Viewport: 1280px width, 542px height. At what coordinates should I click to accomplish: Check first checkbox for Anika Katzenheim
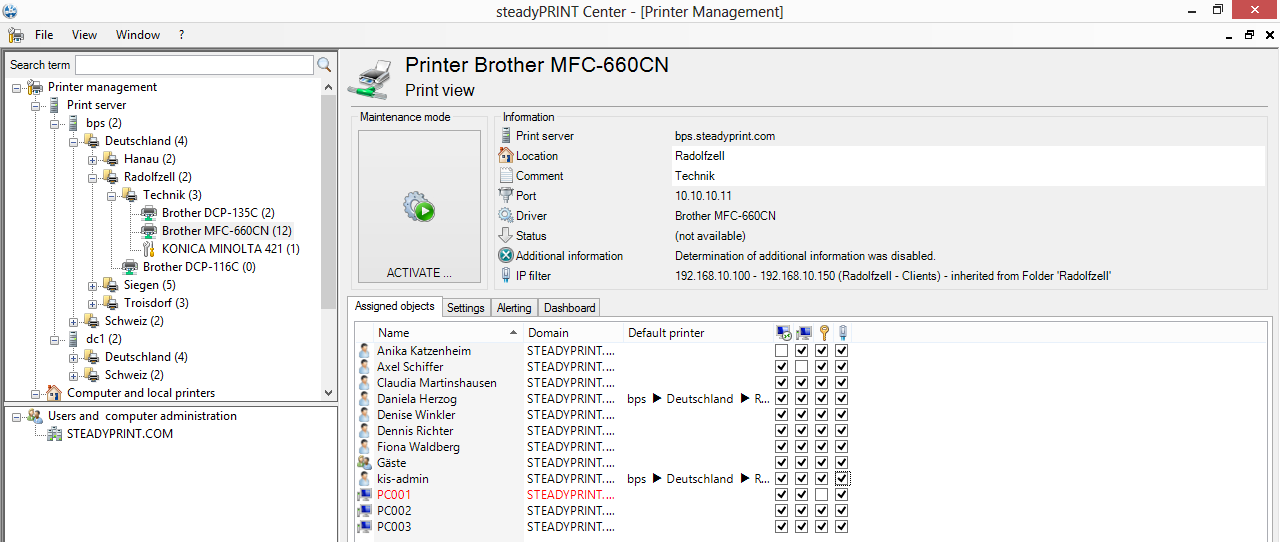point(782,351)
